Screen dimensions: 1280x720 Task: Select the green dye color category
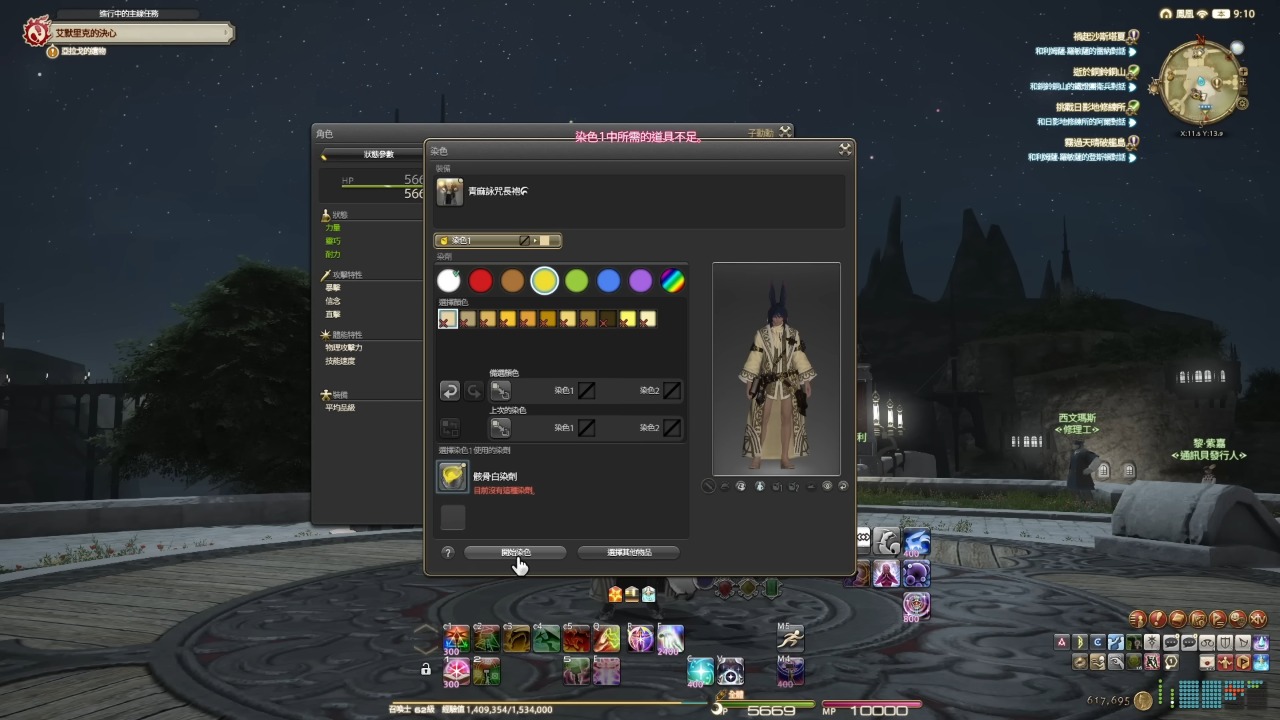click(x=576, y=281)
